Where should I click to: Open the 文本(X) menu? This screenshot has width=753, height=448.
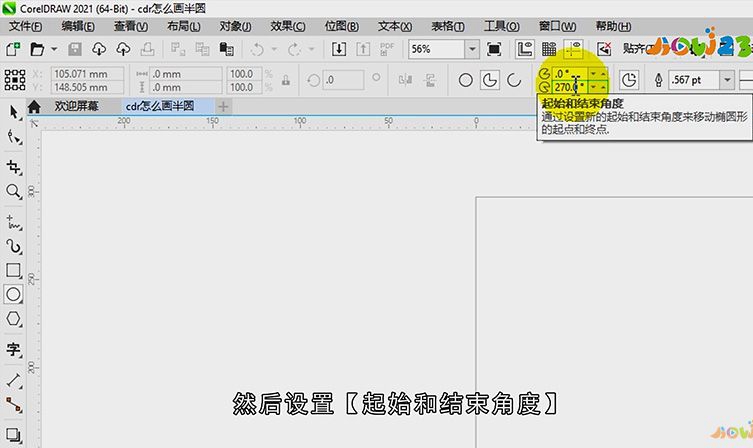tap(395, 26)
